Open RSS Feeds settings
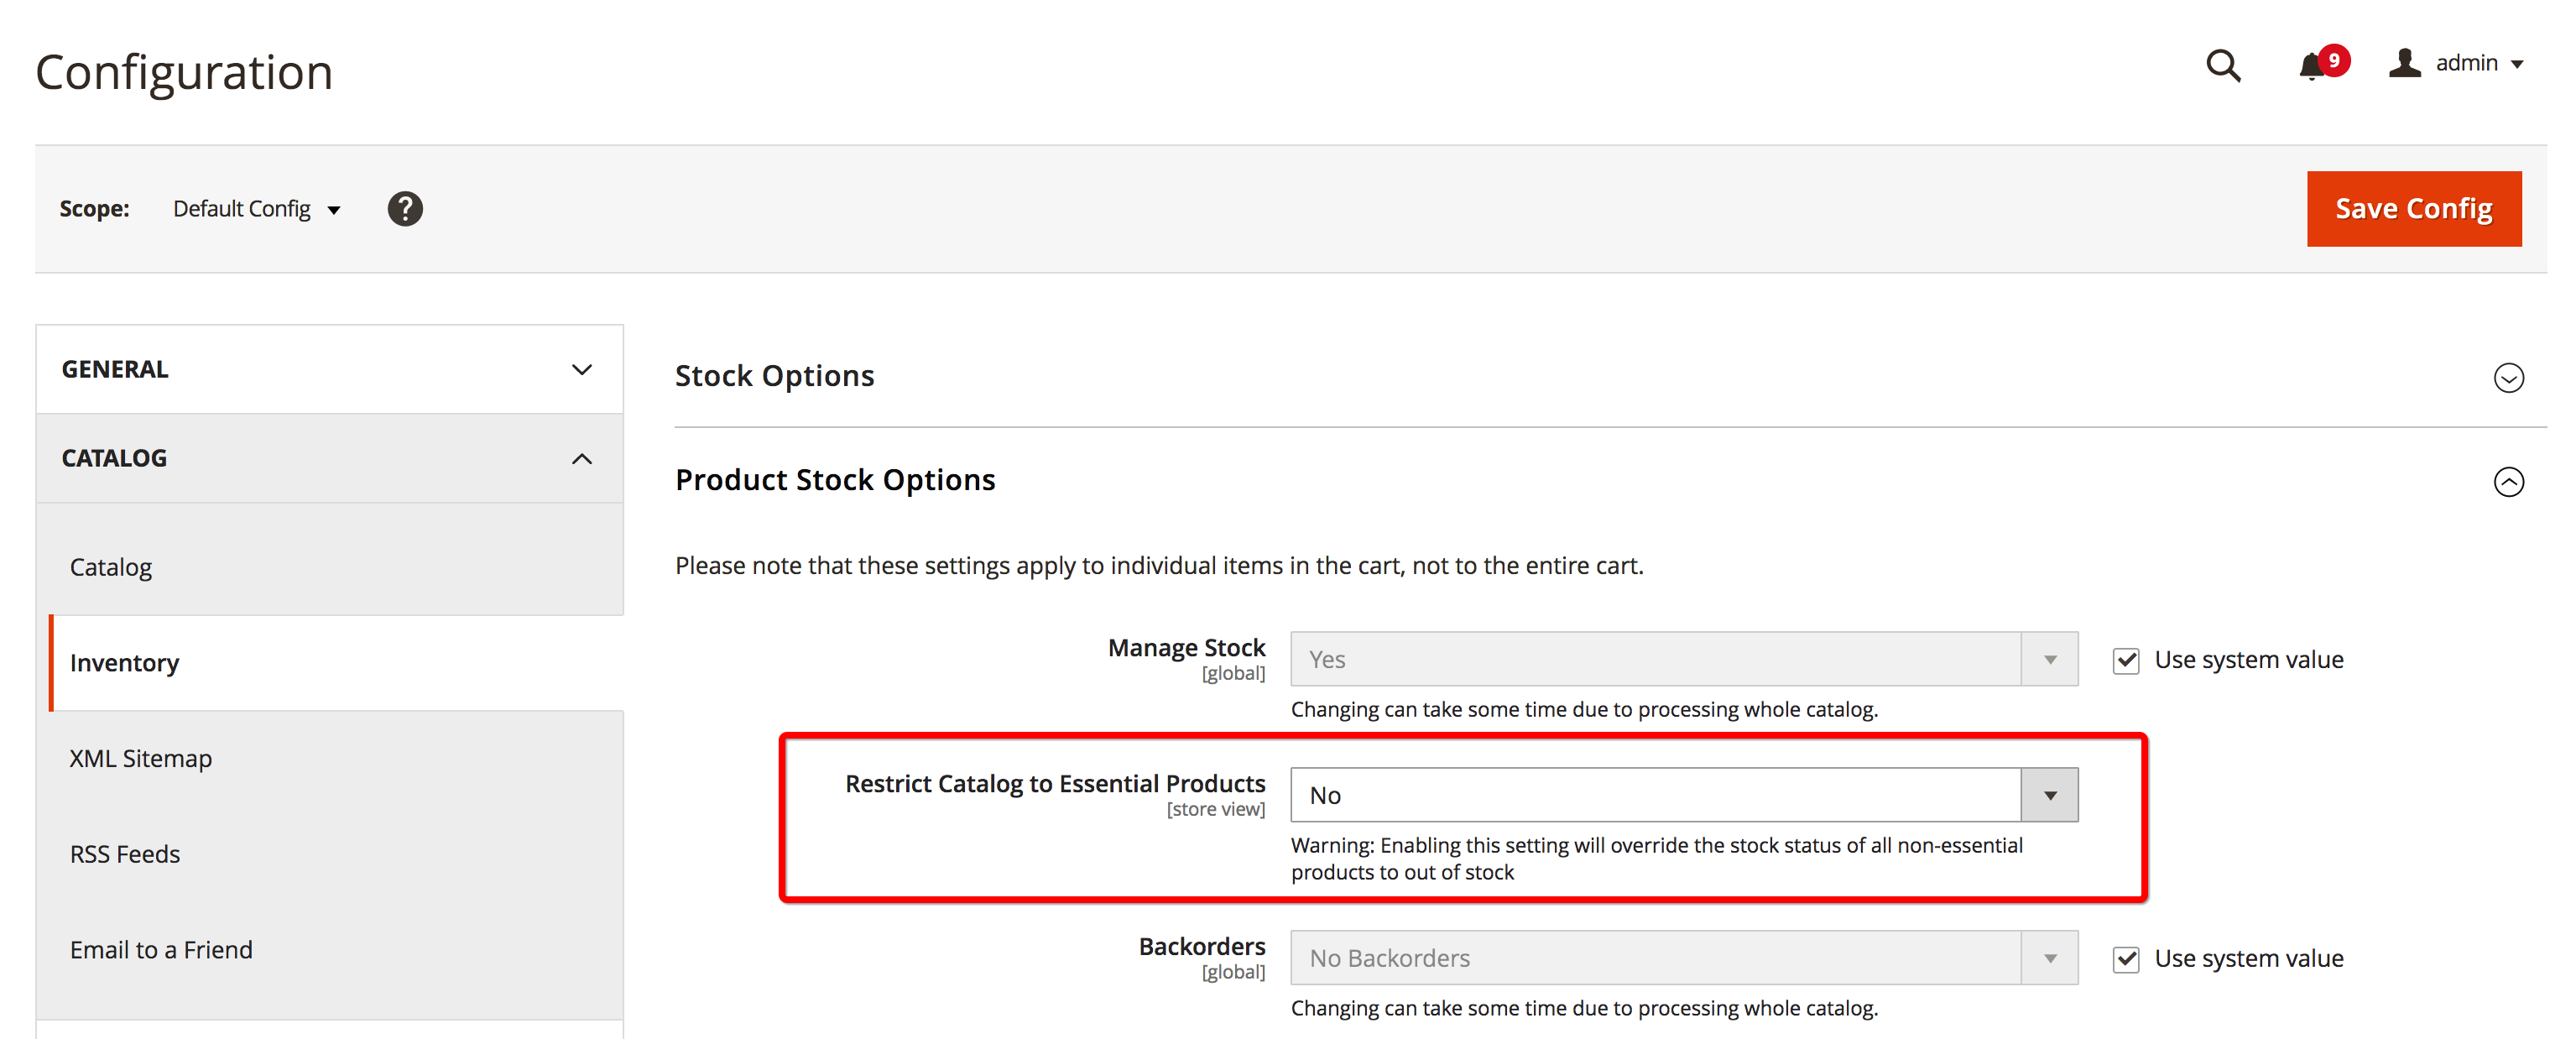Image resolution: width=2576 pixels, height=1039 pixels. click(125, 855)
